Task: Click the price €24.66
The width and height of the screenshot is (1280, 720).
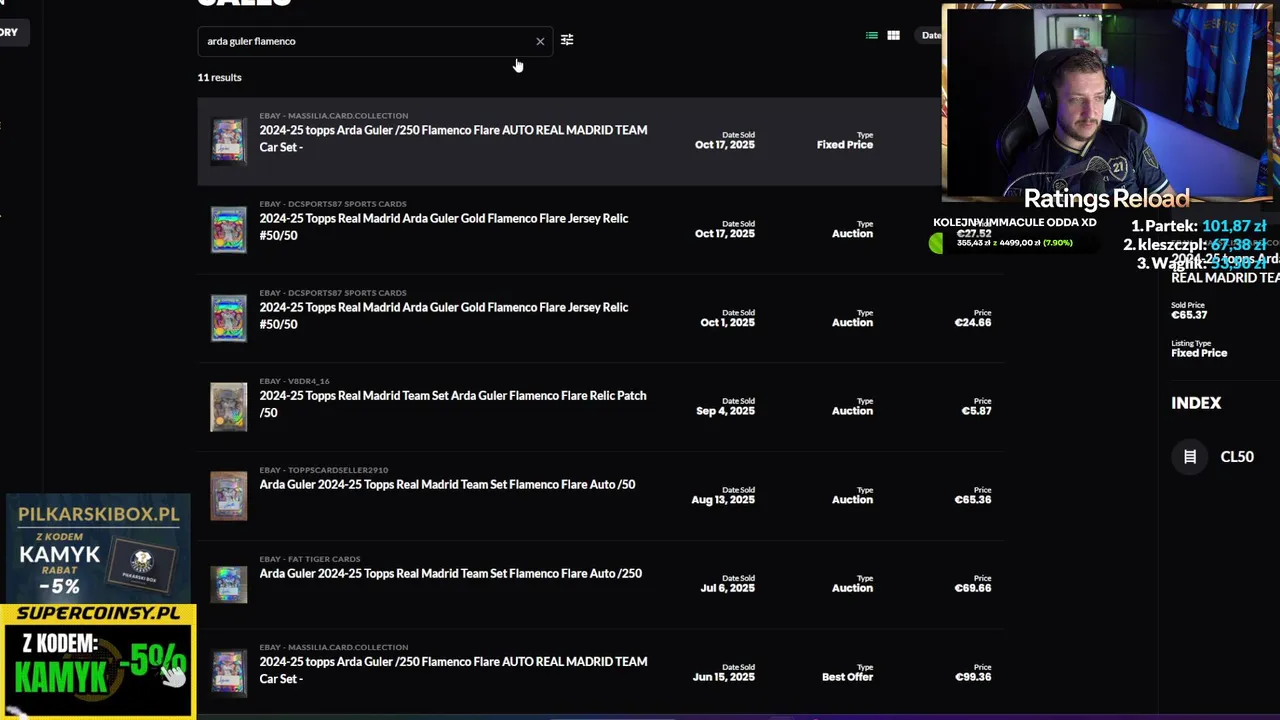Action: click(x=972, y=323)
